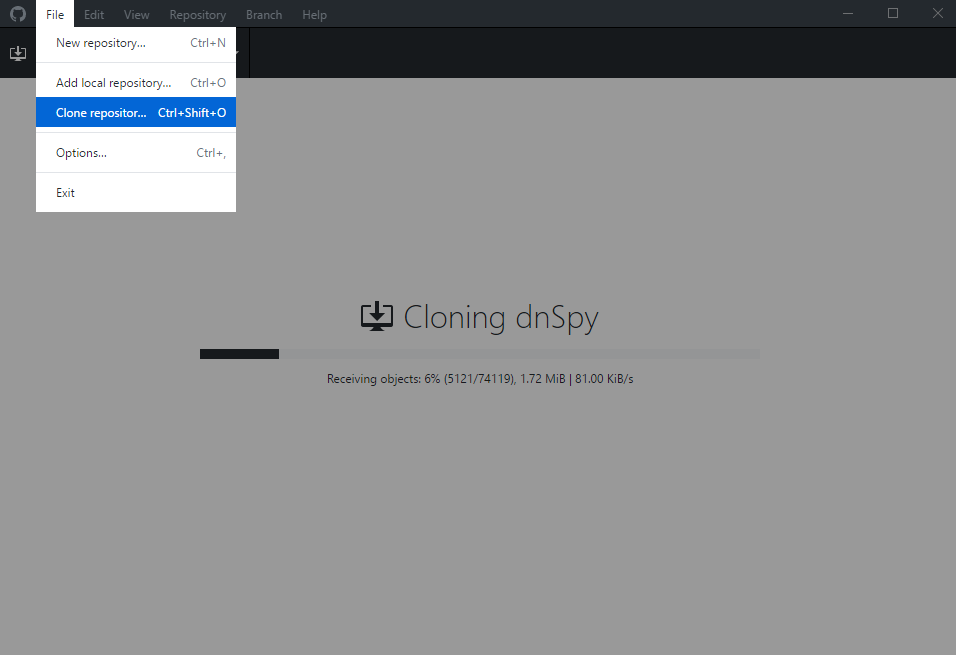Select Add local repository menu entry
This screenshot has height=655, width=956.
click(x=136, y=82)
